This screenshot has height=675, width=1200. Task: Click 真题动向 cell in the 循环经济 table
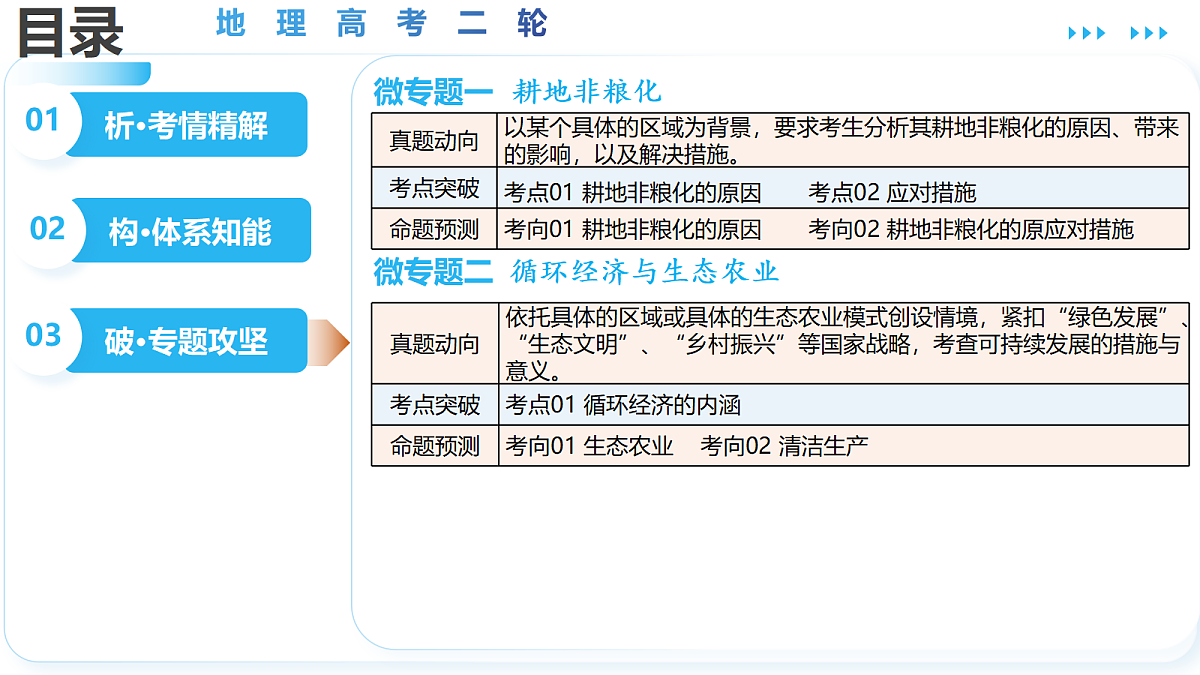click(435, 344)
